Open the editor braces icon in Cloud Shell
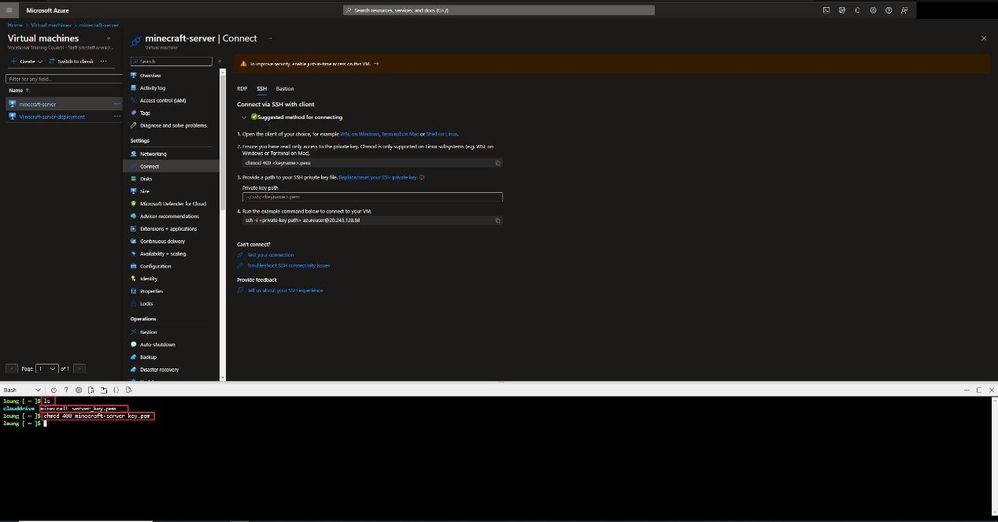The width and height of the screenshot is (998, 522). [116, 390]
